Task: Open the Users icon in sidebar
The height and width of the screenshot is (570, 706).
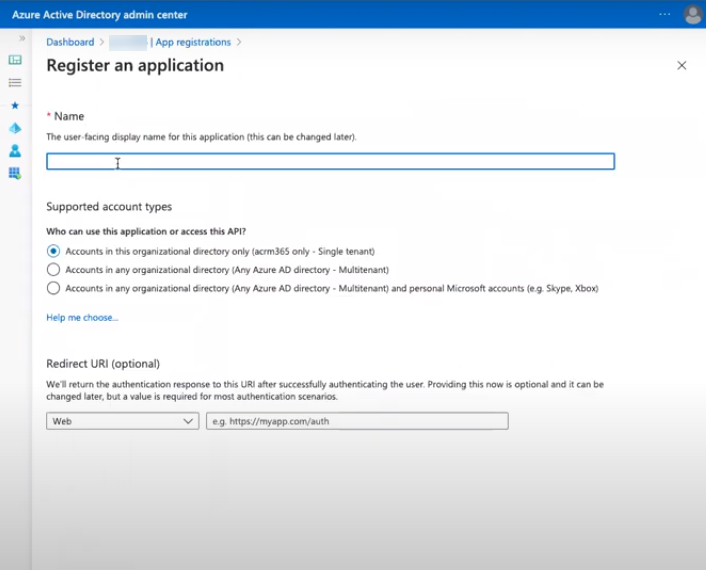Action: click(x=15, y=151)
